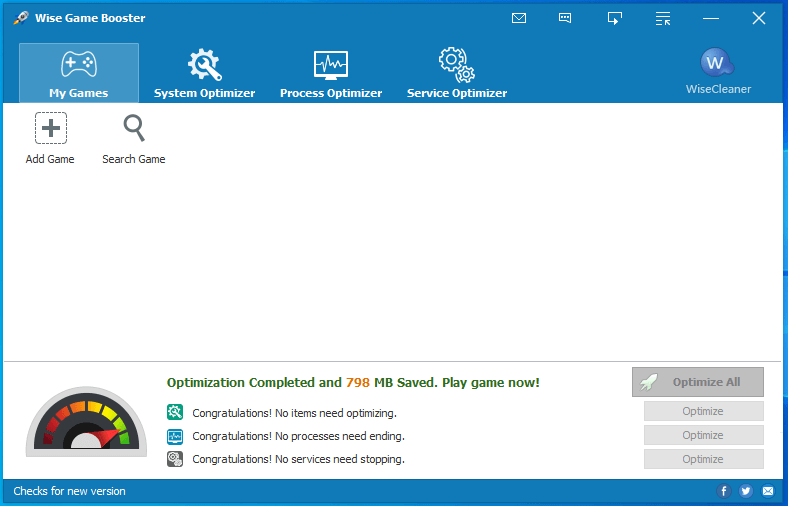Open the menu lines icon in title bar

[x=663, y=19]
